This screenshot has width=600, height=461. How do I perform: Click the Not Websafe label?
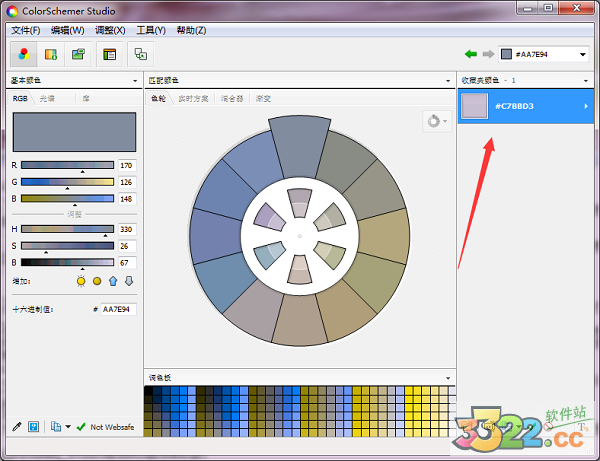(x=112, y=427)
